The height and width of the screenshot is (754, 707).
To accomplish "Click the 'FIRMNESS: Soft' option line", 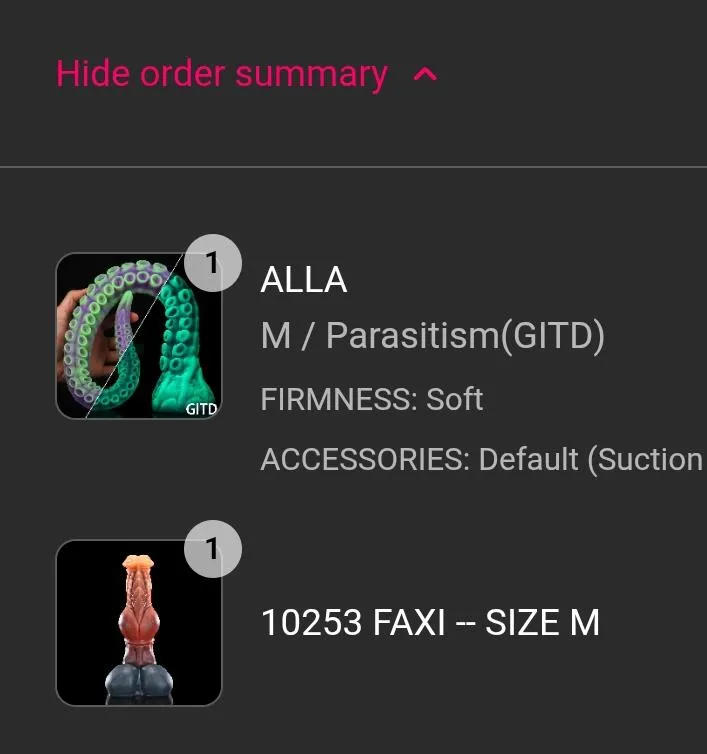I will click(x=371, y=399).
